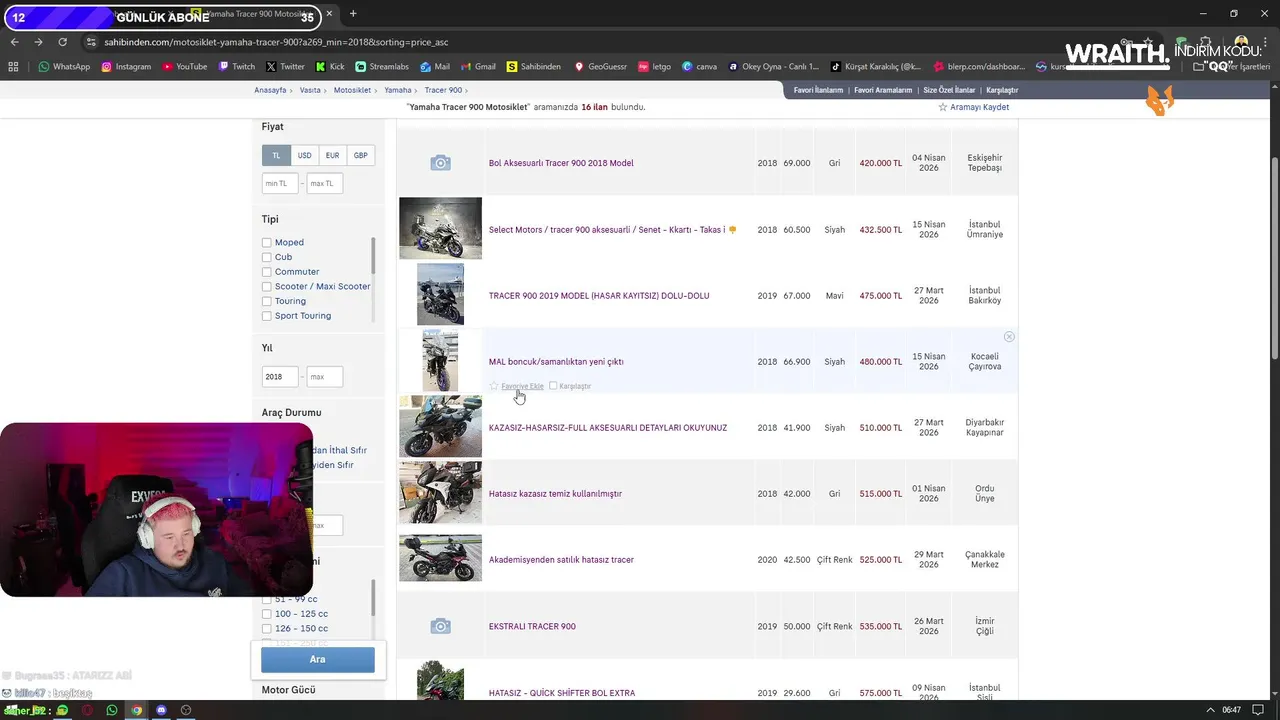
Task: Open the Twitch bookmark
Action: click(236, 67)
